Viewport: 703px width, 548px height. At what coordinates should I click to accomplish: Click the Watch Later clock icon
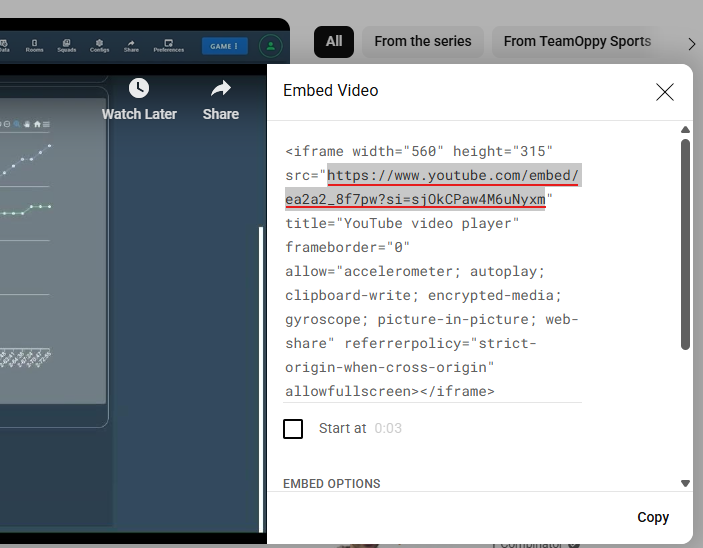pyautogui.click(x=139, y=88)
